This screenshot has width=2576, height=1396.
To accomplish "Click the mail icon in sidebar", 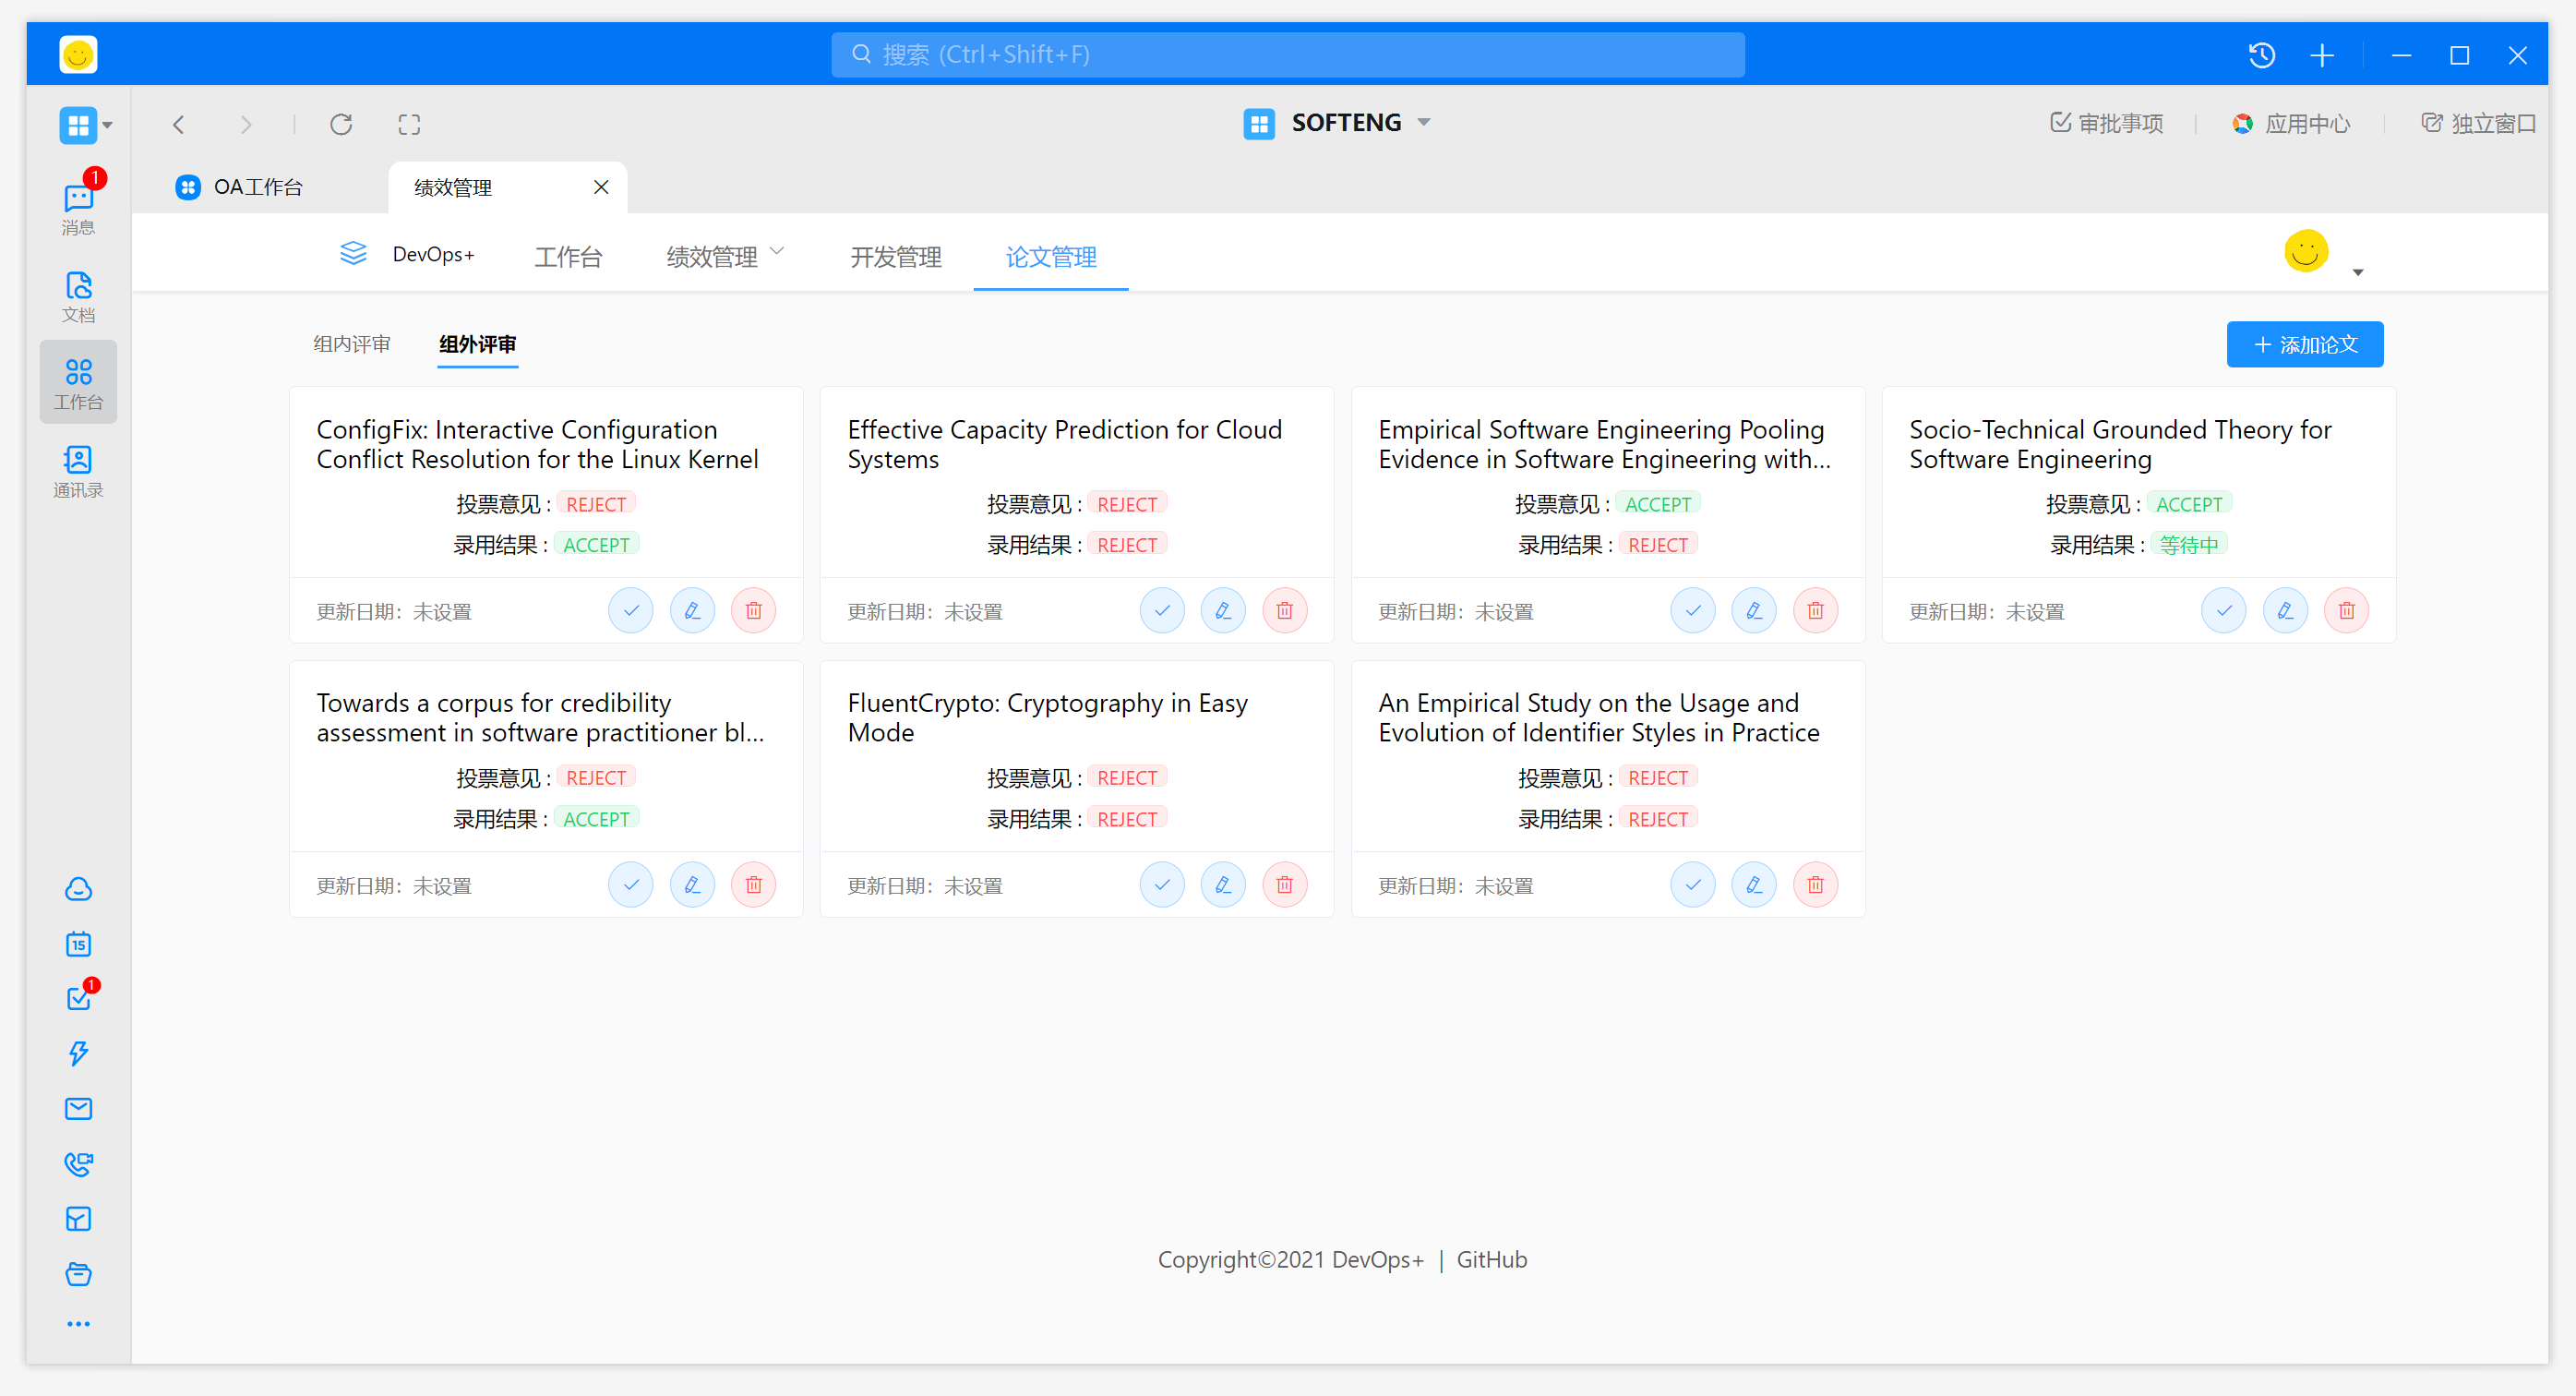I will (x=78, y=1108).
